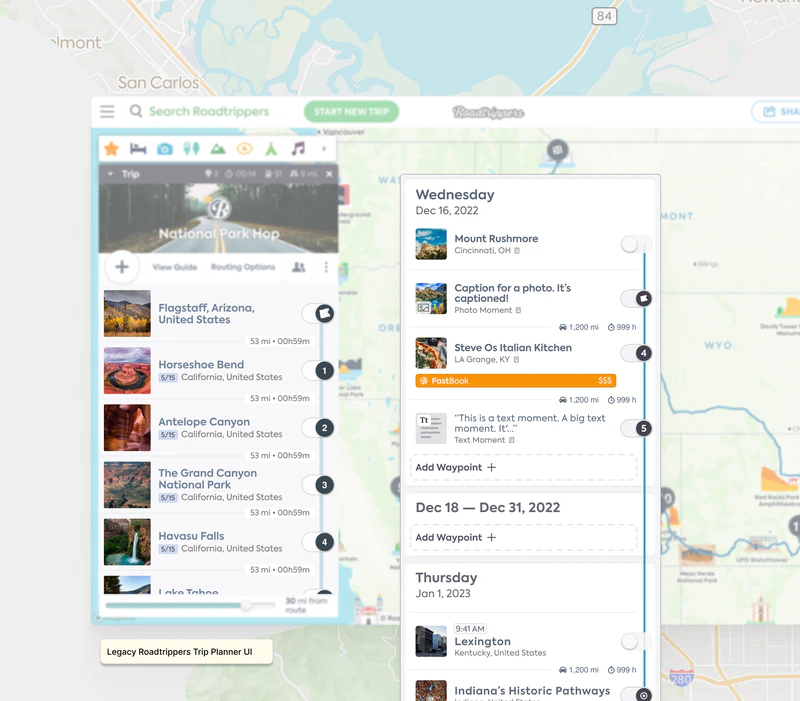Click the note icon beside Cincinnati, OH

(517, 251)
